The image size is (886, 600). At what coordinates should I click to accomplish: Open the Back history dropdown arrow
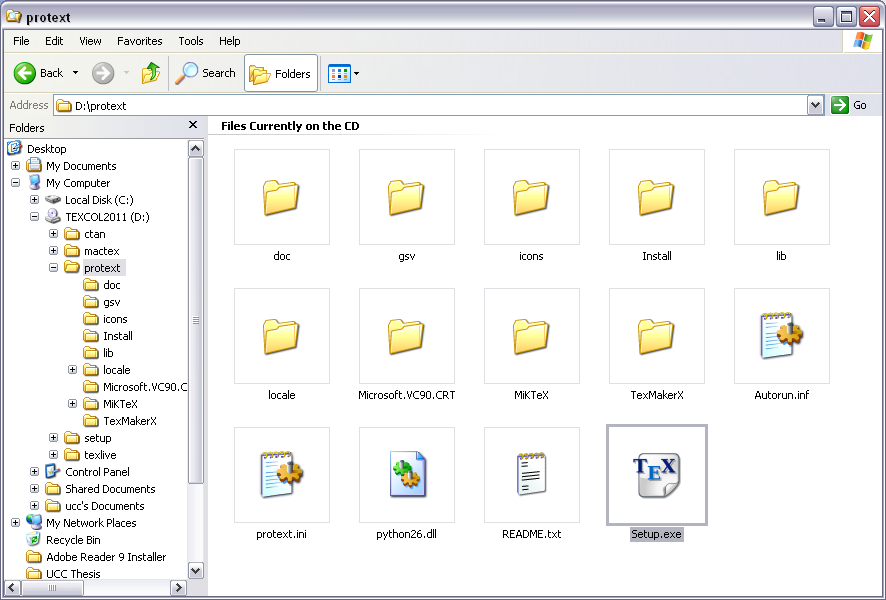click(75, 73)
